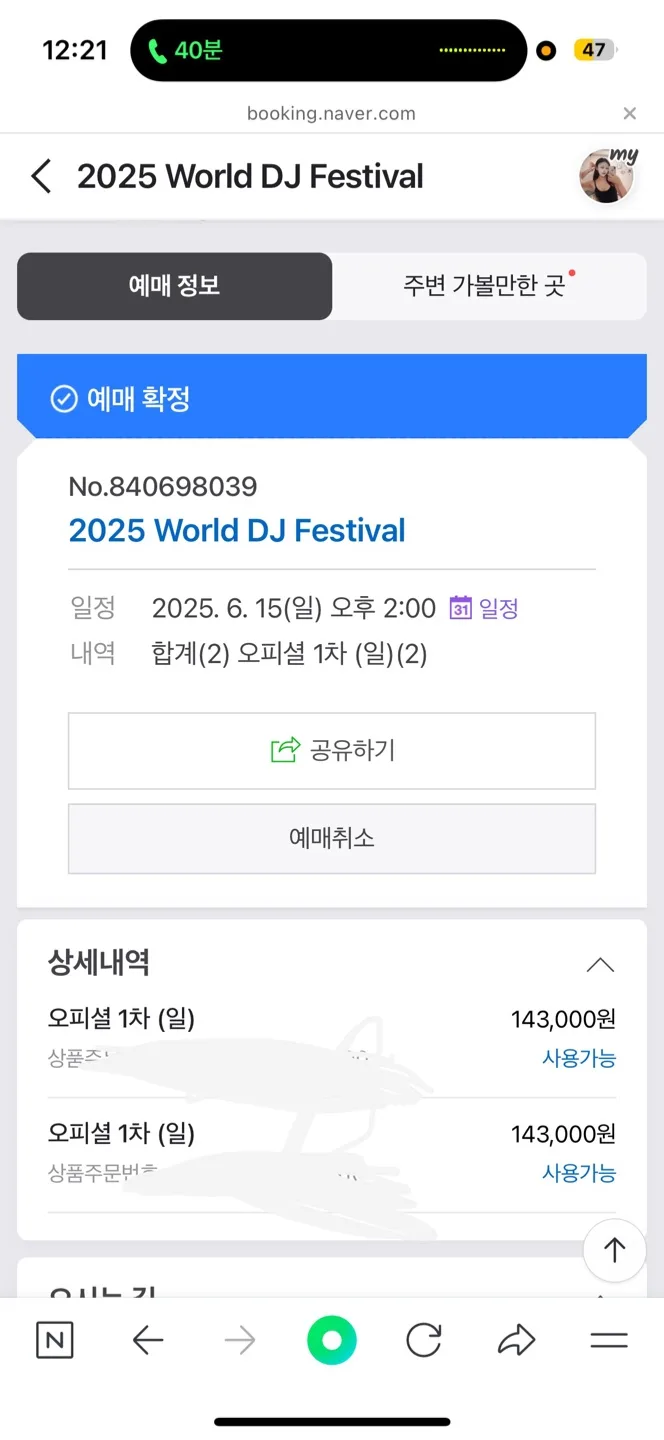
Task: Share the page with the curved arrow icon
Action: click(x=516, y=1341)
